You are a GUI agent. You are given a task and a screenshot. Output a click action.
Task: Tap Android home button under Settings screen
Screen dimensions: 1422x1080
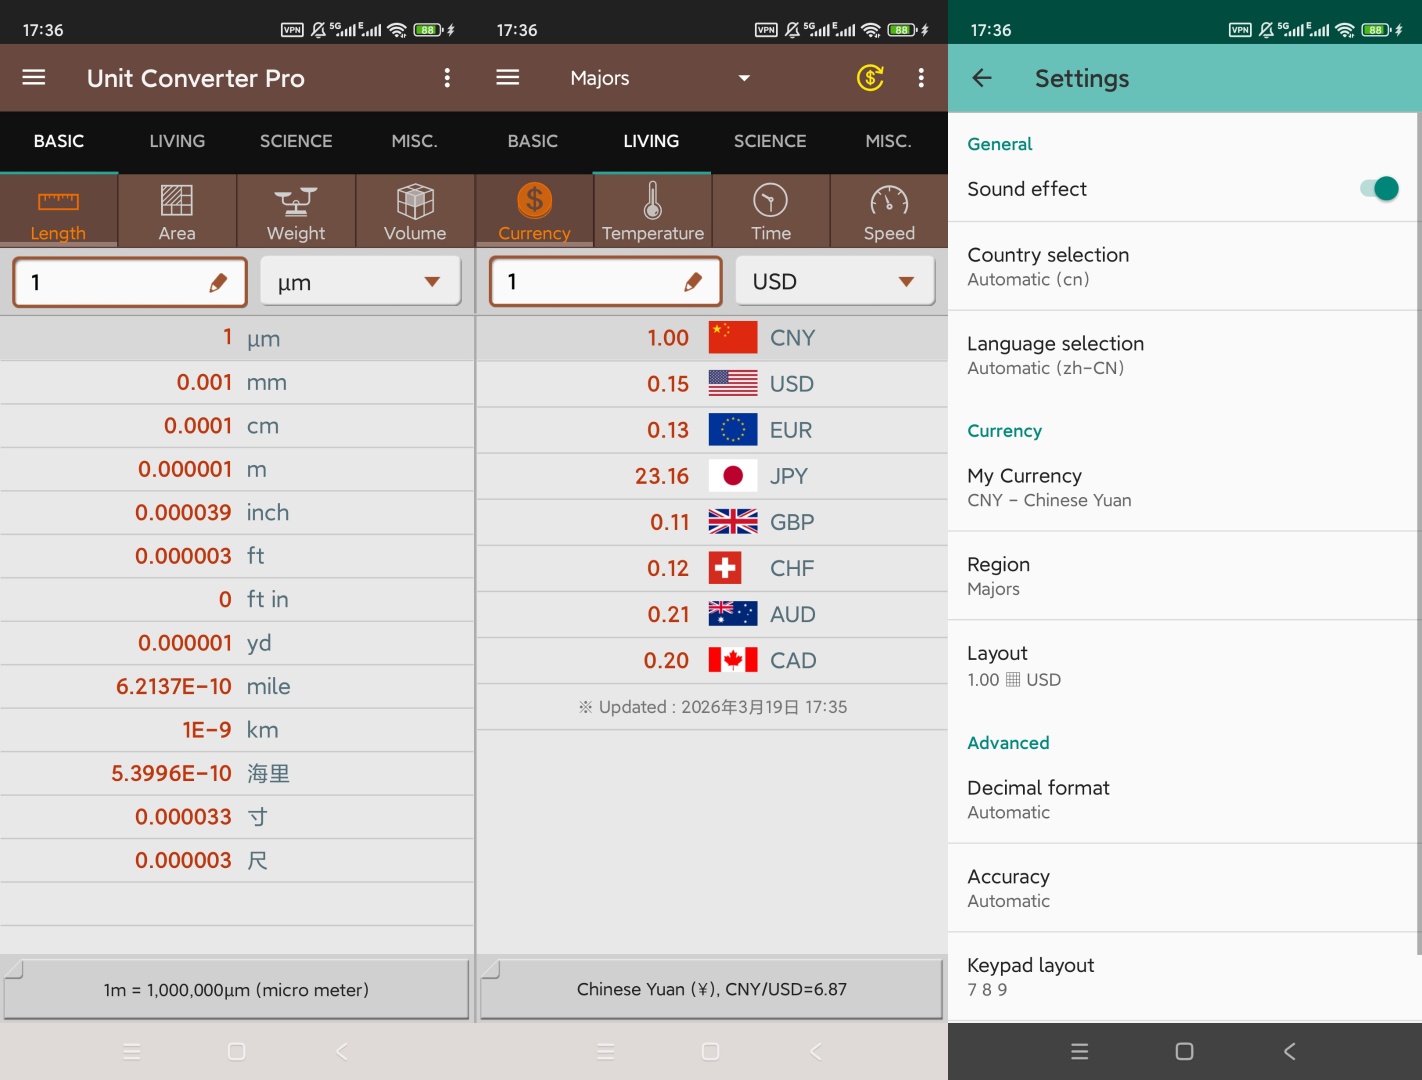click(x=1185, y=1051)
